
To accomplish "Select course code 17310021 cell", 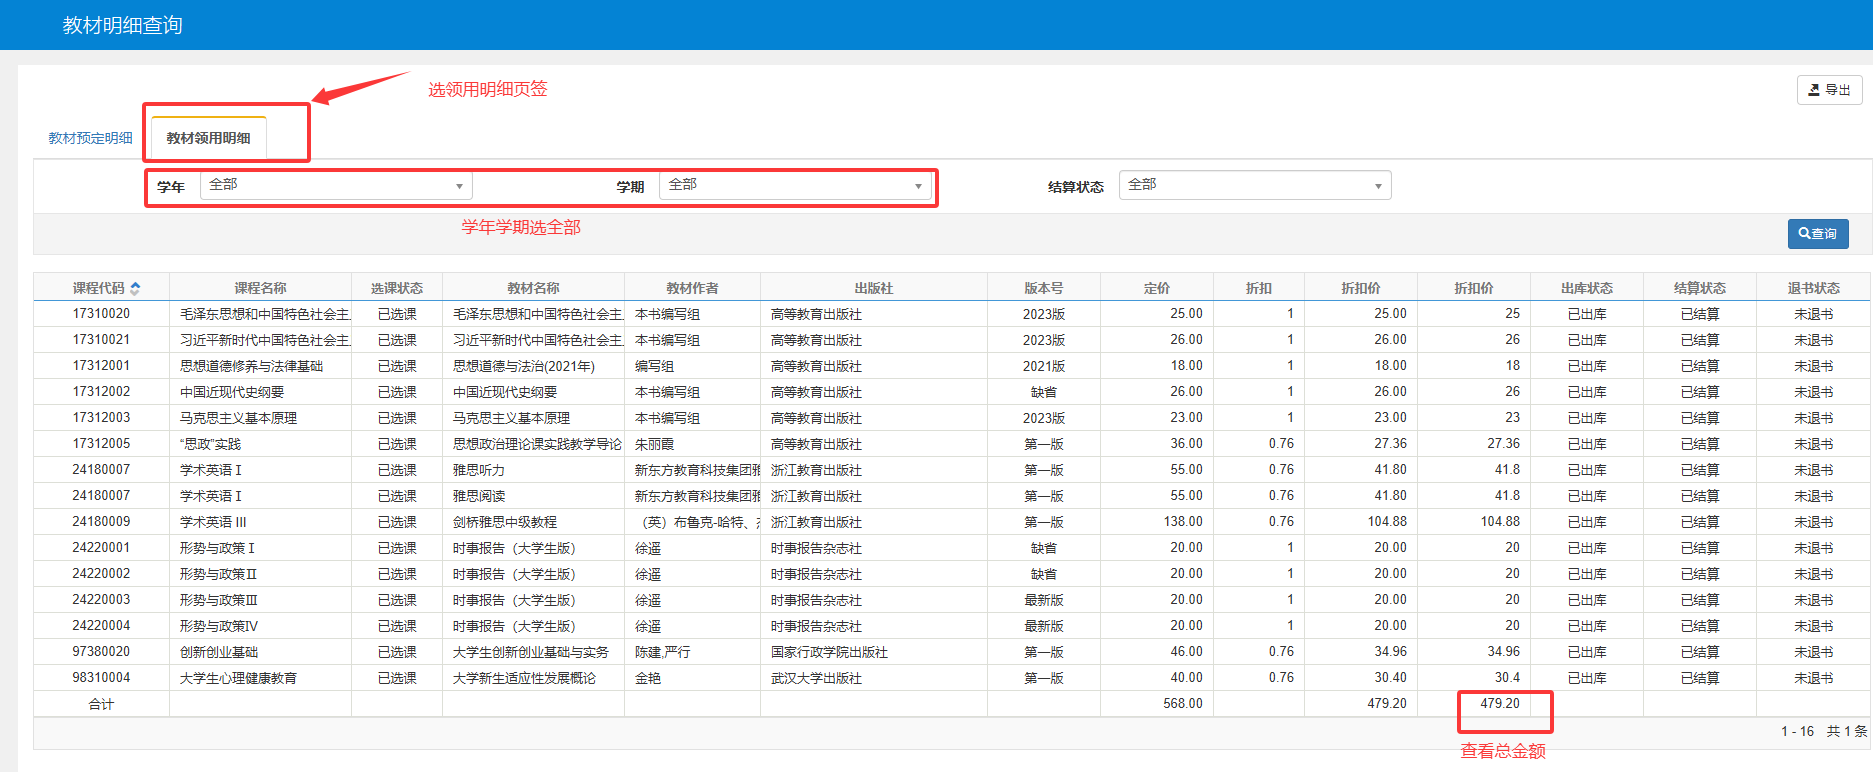I will 101,340.
